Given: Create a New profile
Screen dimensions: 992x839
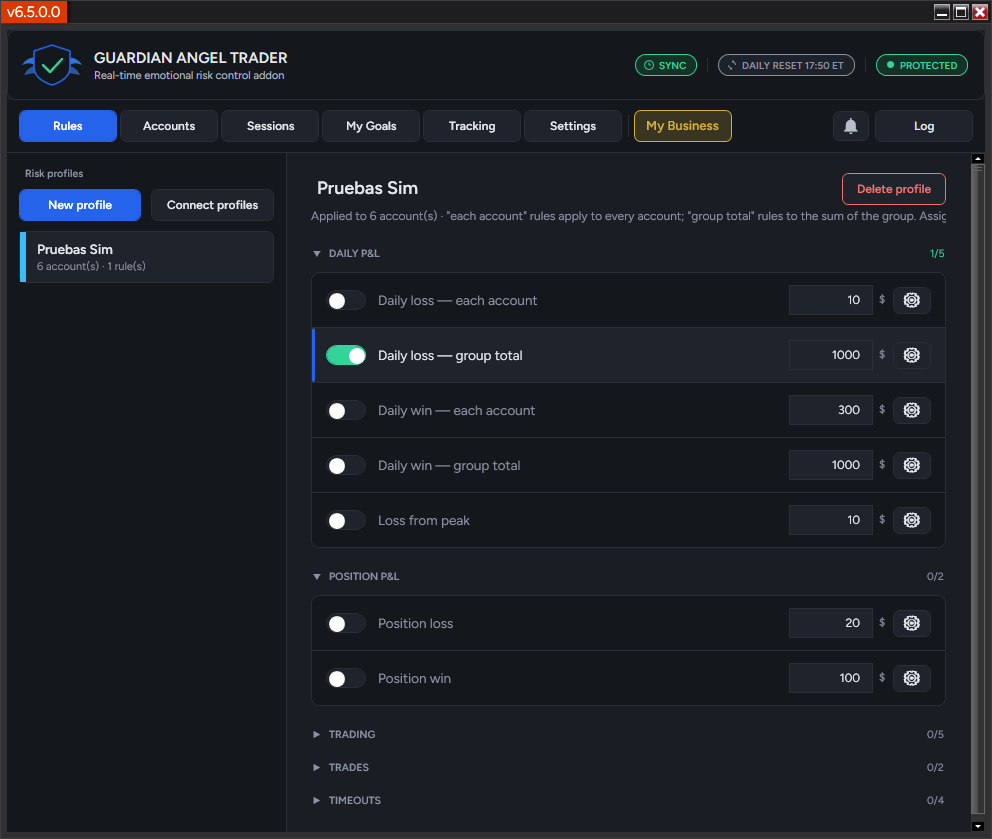Looking at the screenshot, I should point(80,205).
